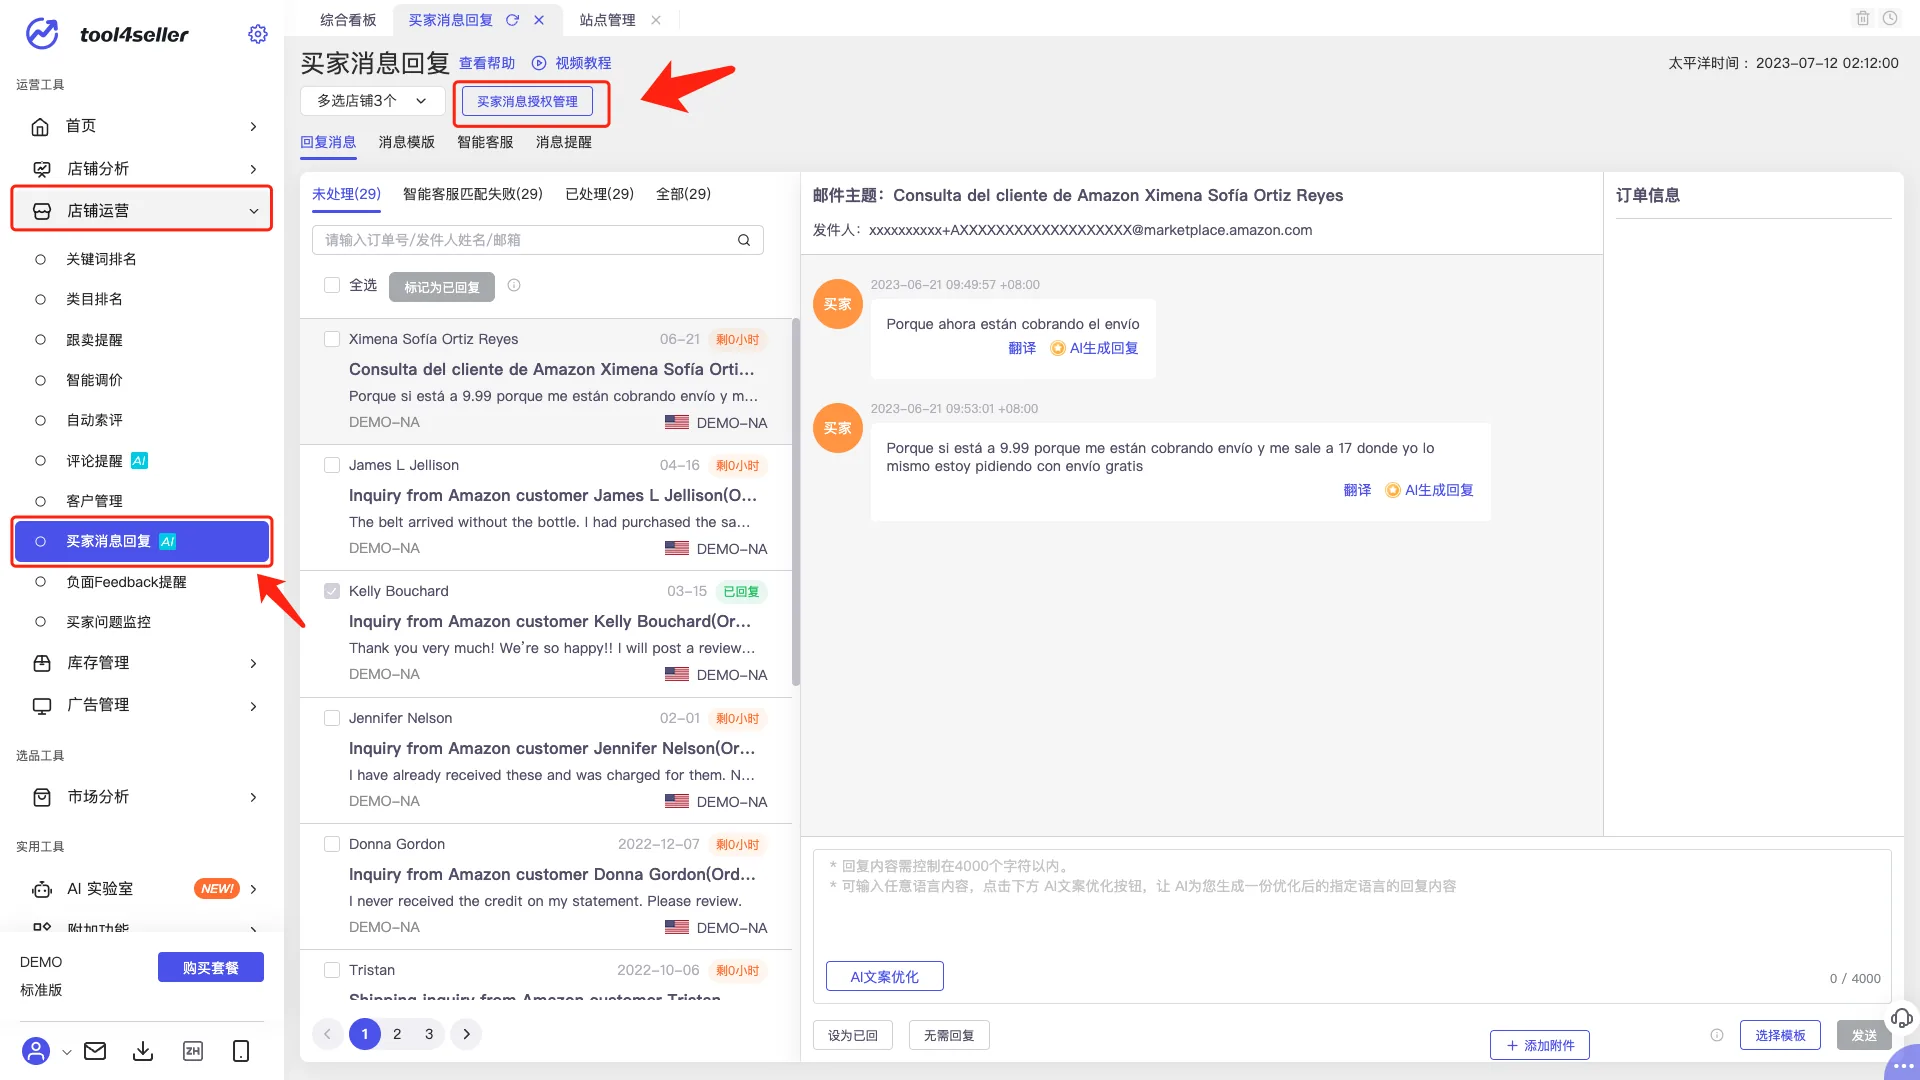The image size is (1920, 1080).
Task: Click the message list vertical scrollbar
Action: coord(796,502)
